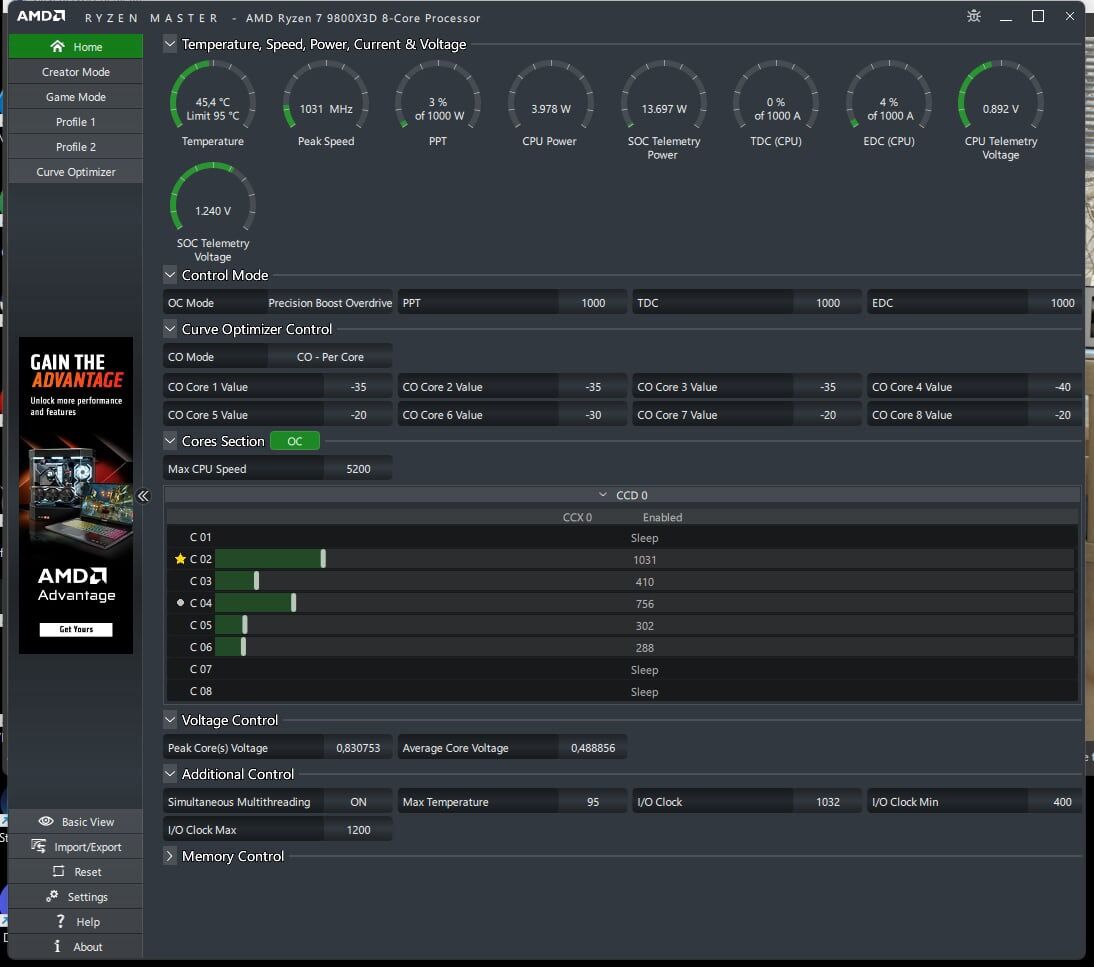Collapse the sidebar with double-chevron icon
Image resolution: width=1094 pixels, height=967 pixels.
click(143, 496)
